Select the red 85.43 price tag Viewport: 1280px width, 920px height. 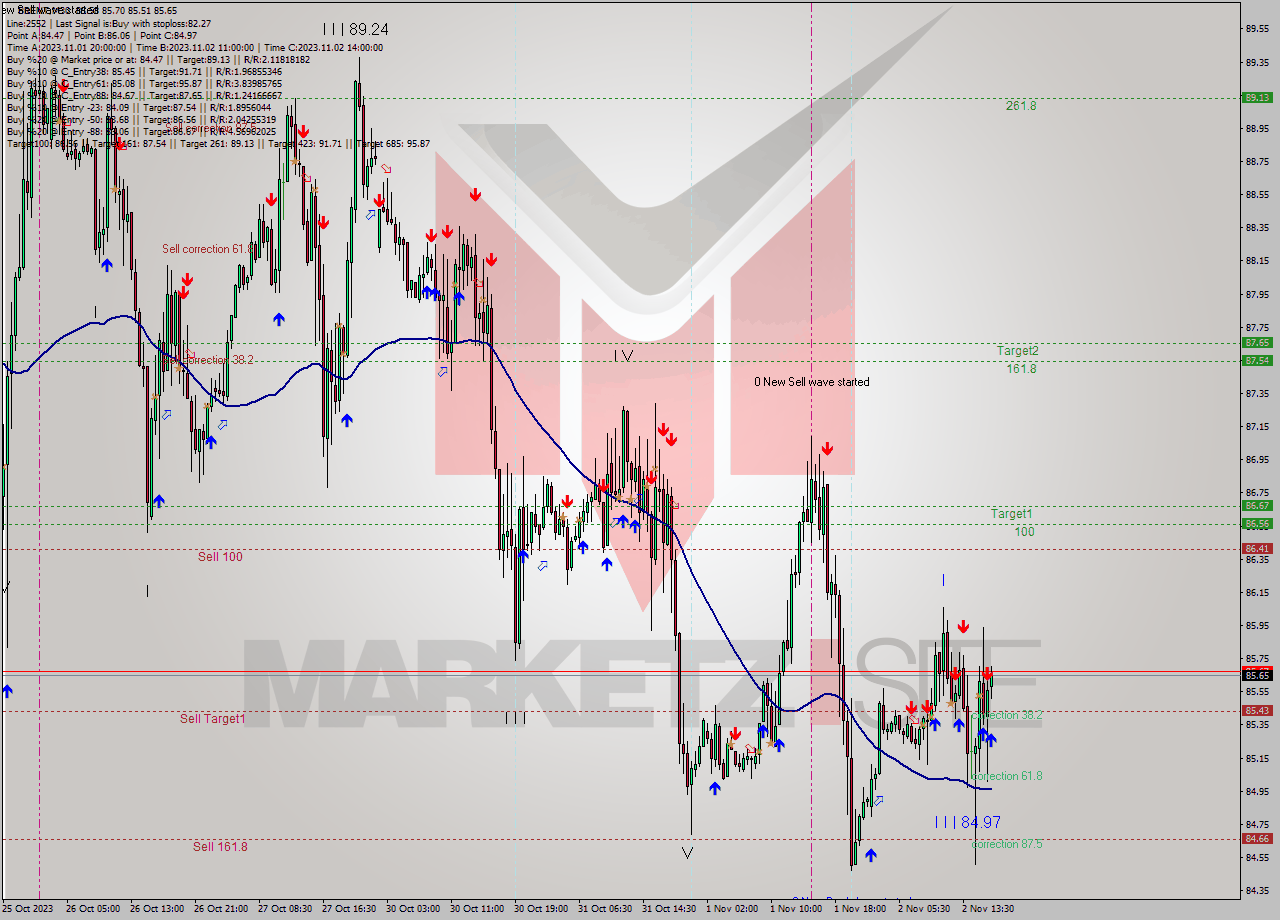pyautogui.click(x=1257, y=711)
